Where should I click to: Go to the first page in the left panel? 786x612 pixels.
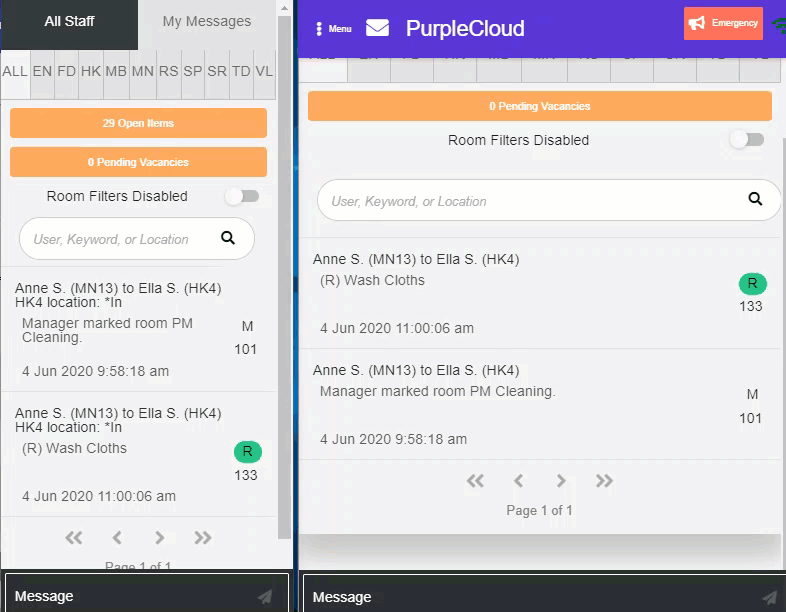74,538
